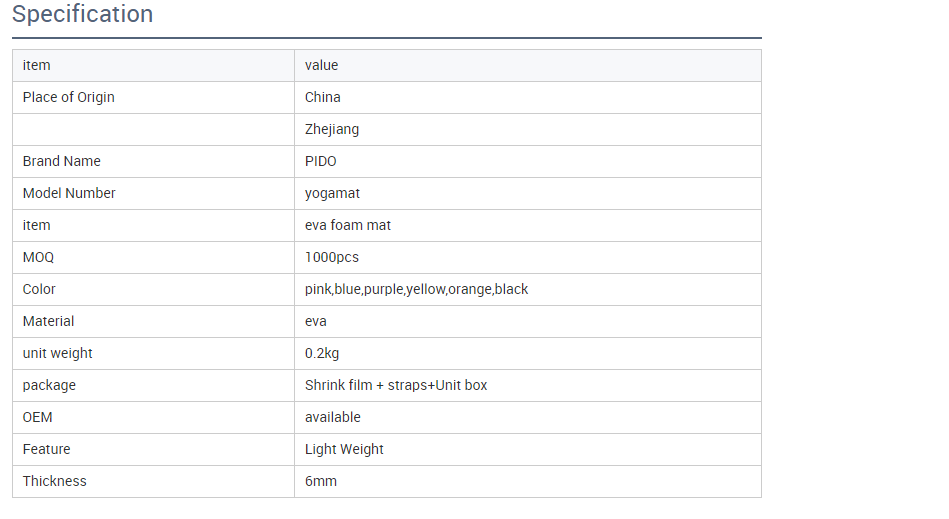Screen dimensions: 949x519
Task: Click the 'unit weight' label
Action: (x=58, y=353)
